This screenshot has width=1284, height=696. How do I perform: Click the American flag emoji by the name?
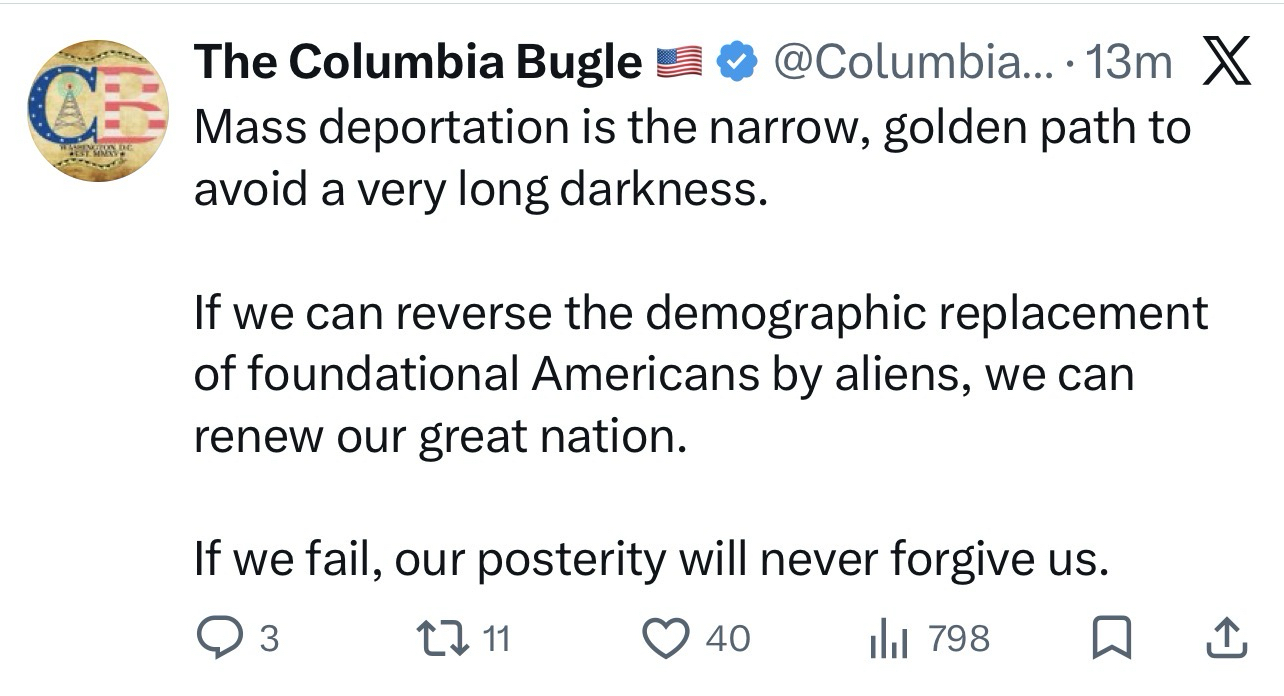point(680,64)
